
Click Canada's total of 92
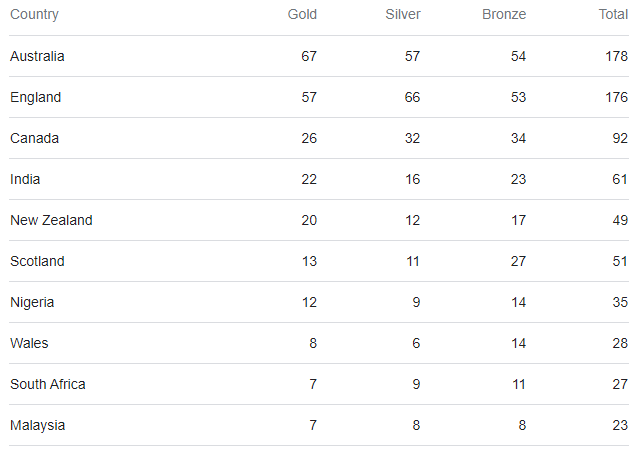pyautogui.click(x=619, y=138)
